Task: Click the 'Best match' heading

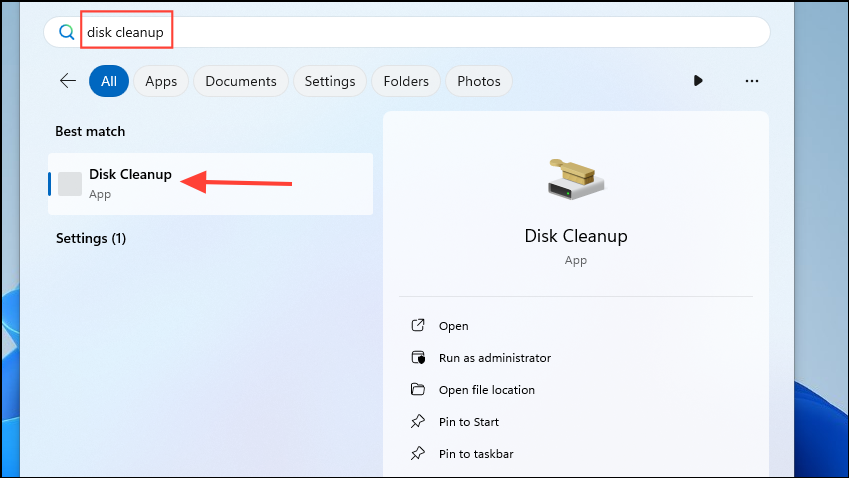Action: [90, 132]
